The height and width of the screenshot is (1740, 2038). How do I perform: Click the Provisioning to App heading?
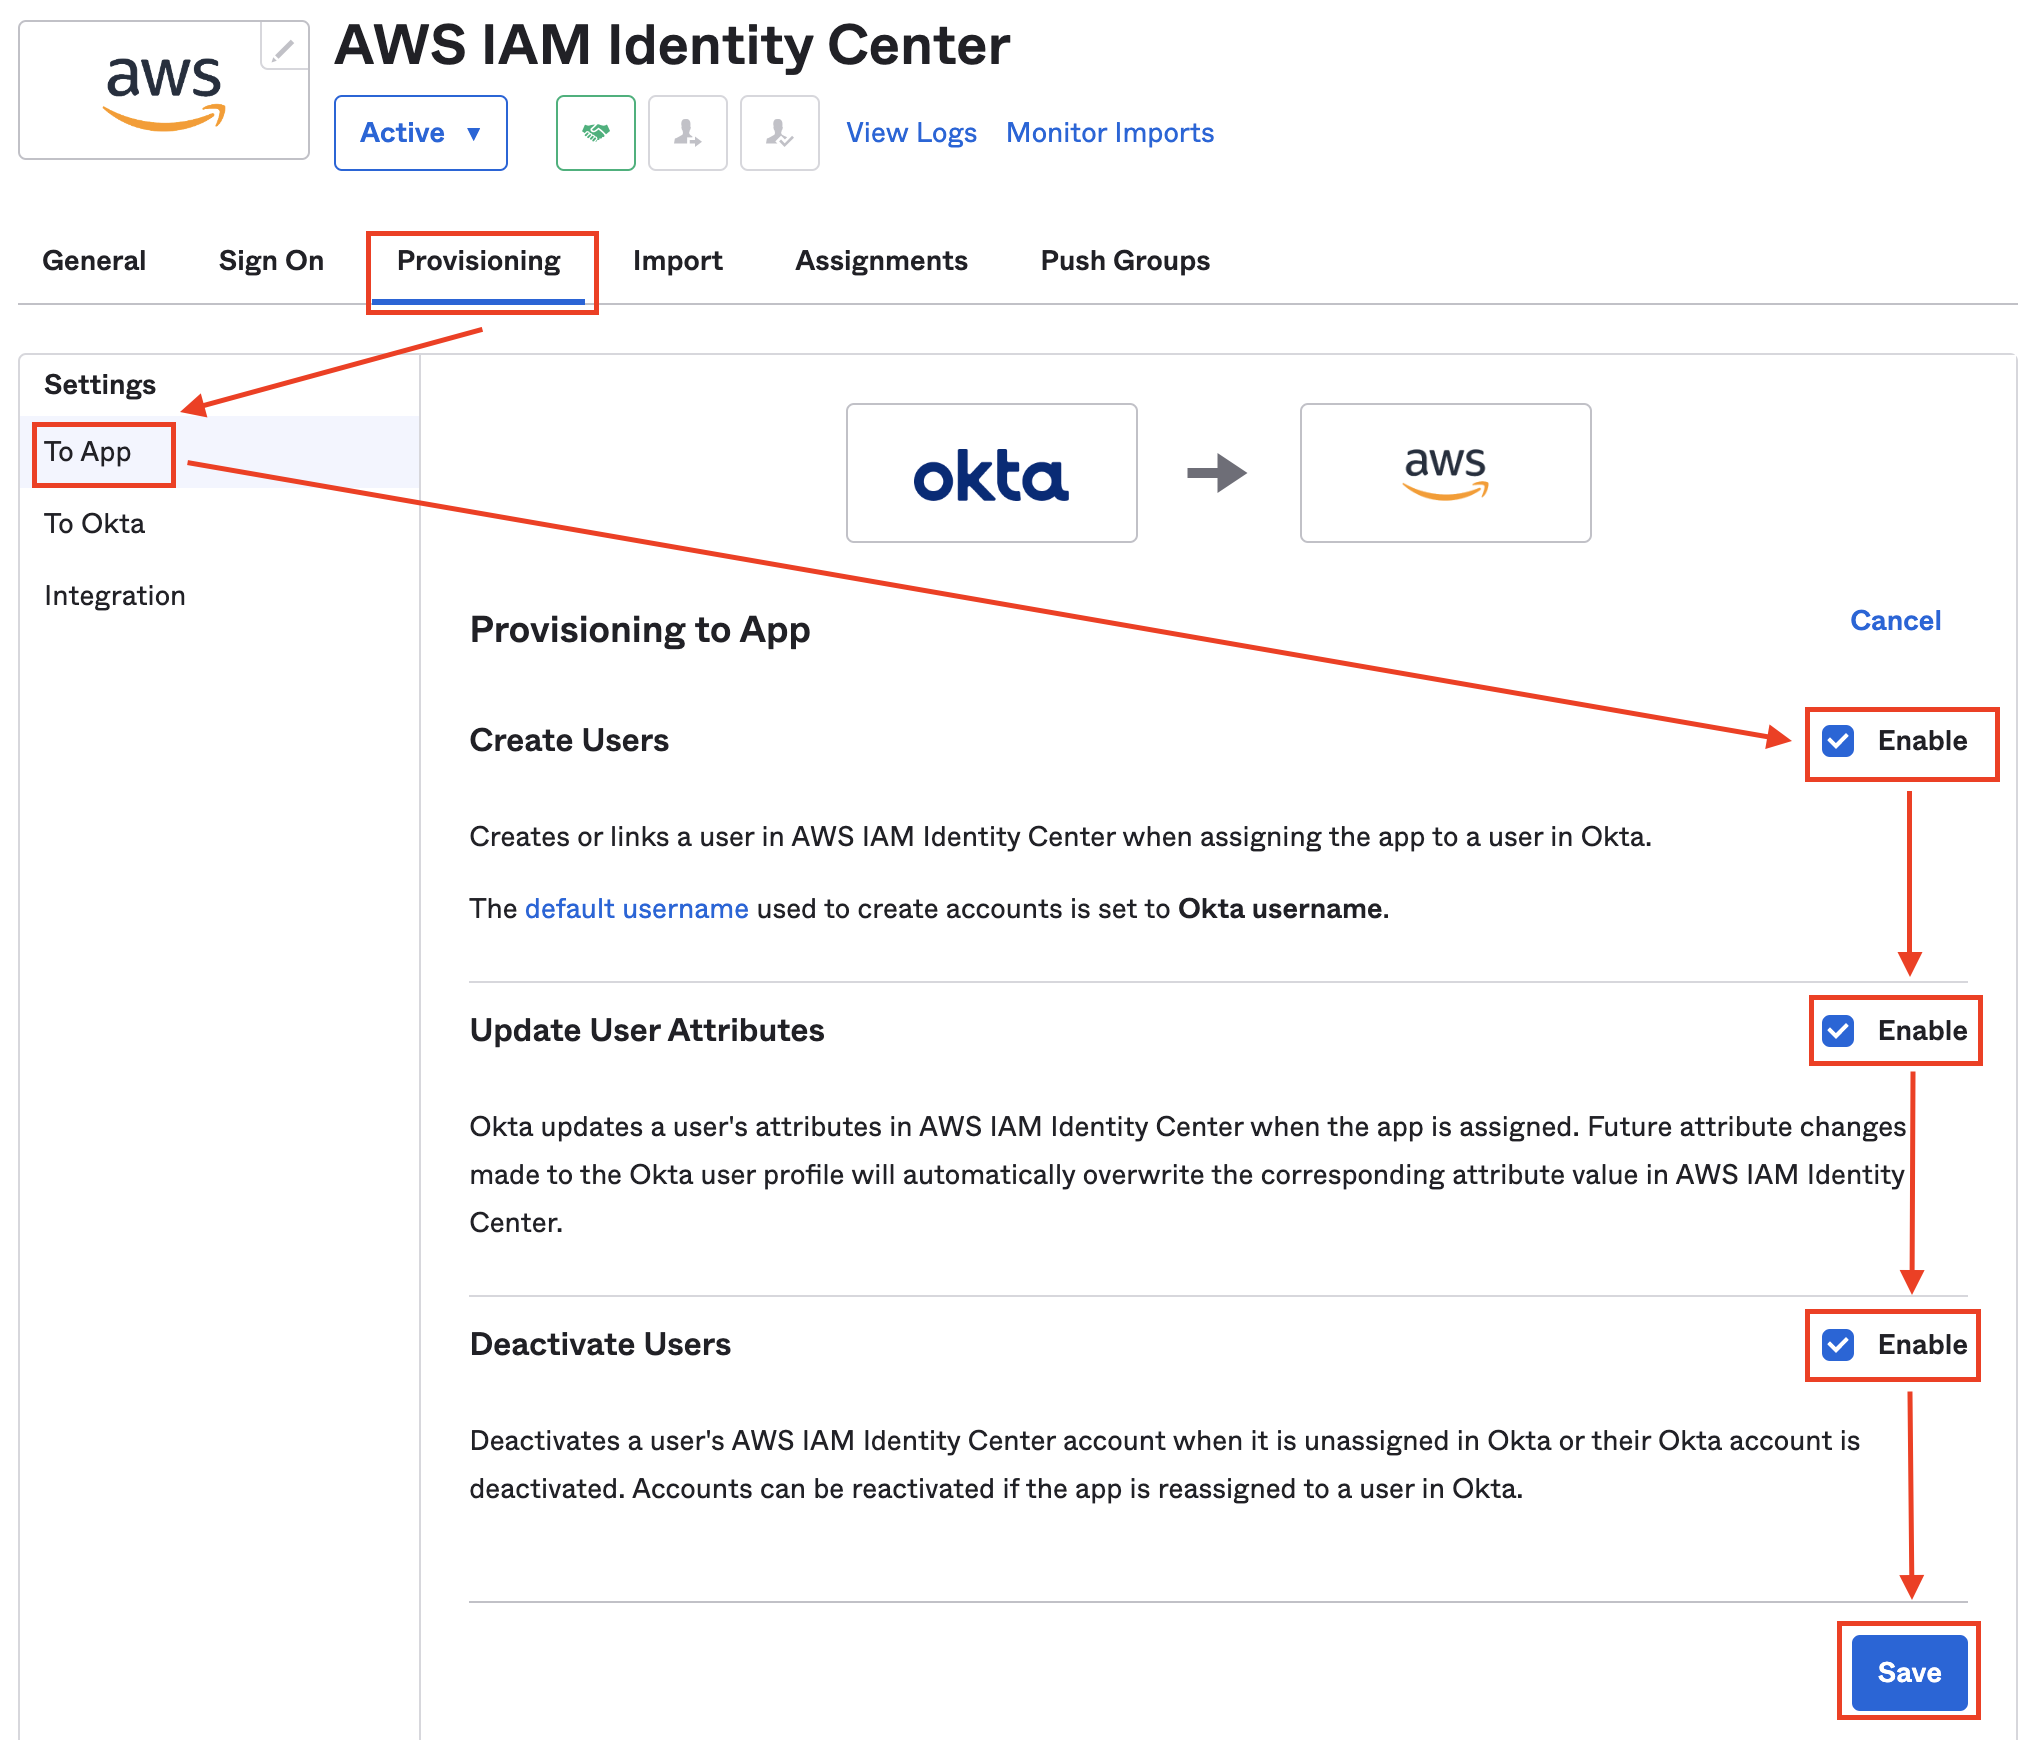point(640,630)
